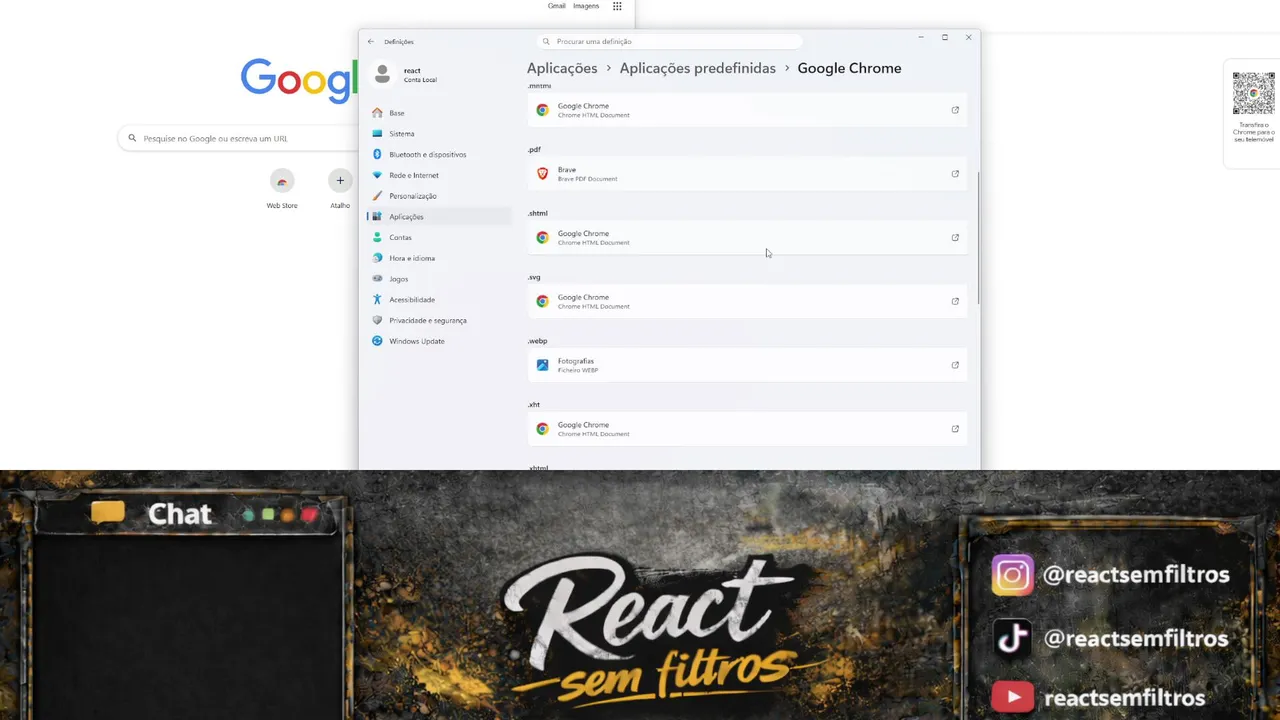Click the search magnifier in Settings search box
Screen dimensions: 1280x720
tap(546, 41)
